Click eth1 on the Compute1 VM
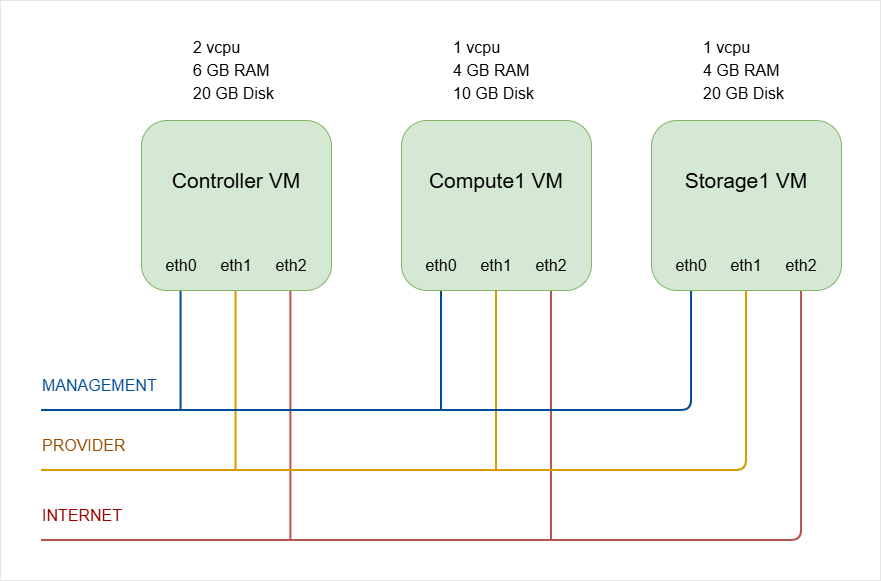Image resolution: width=881 pixels, height=581 pixels. [x=496, y=266]
